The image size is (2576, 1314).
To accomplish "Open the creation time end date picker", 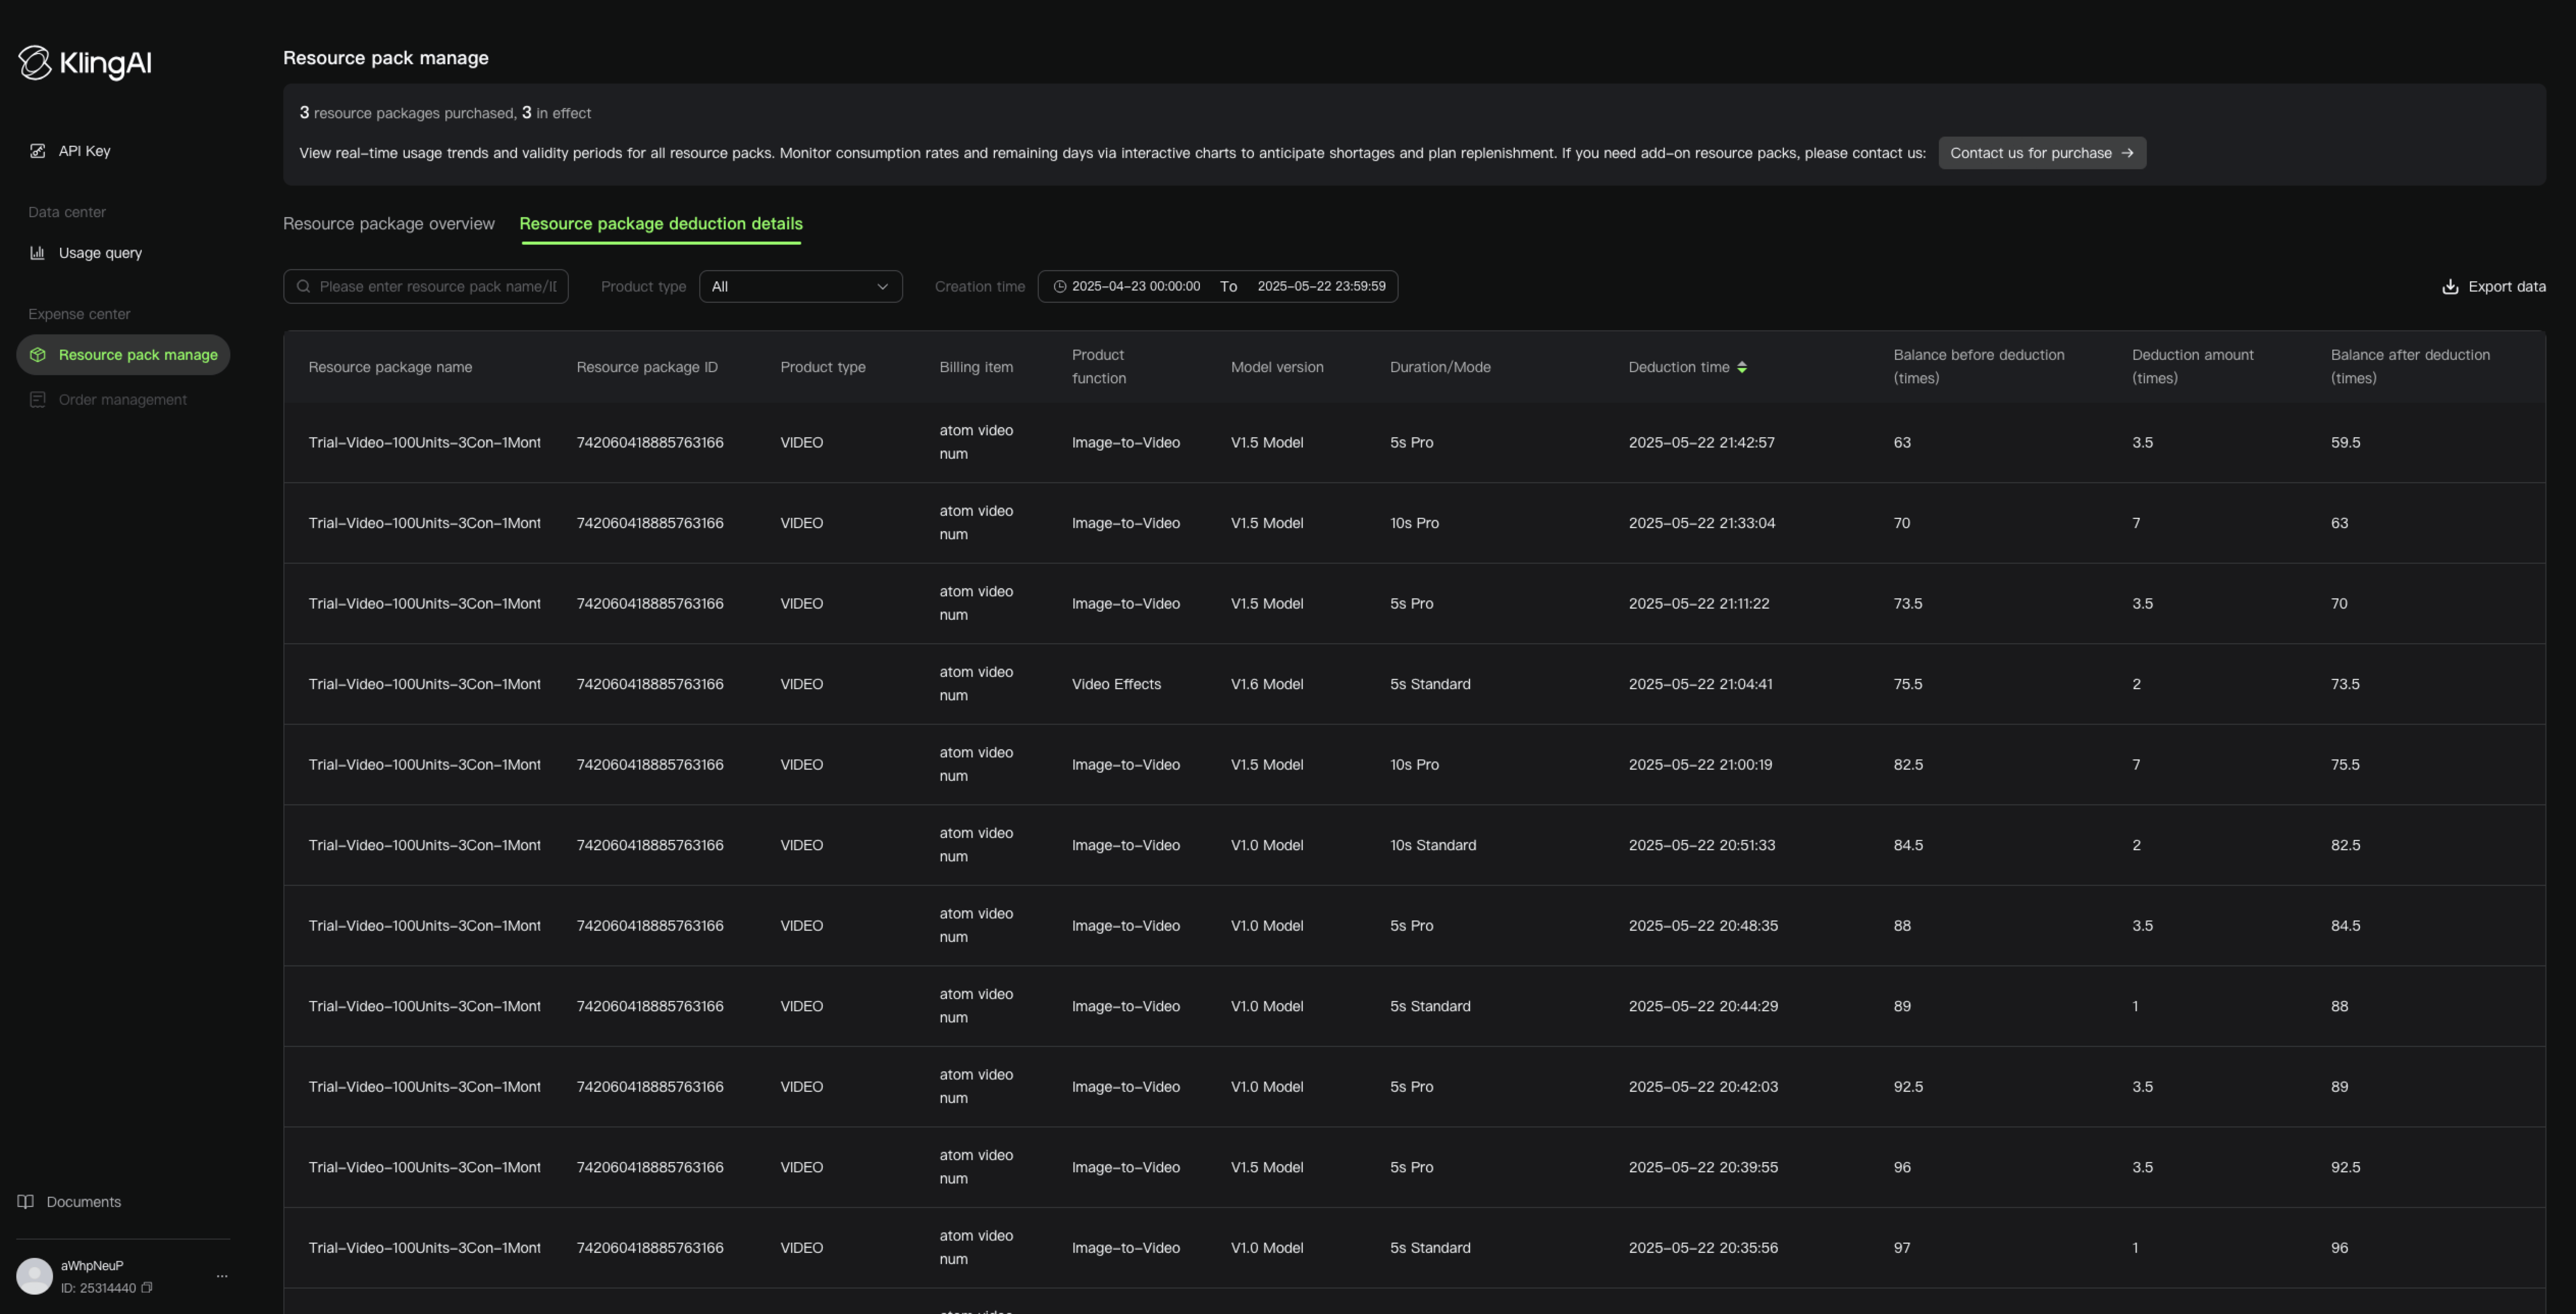I will point(1321,287).
